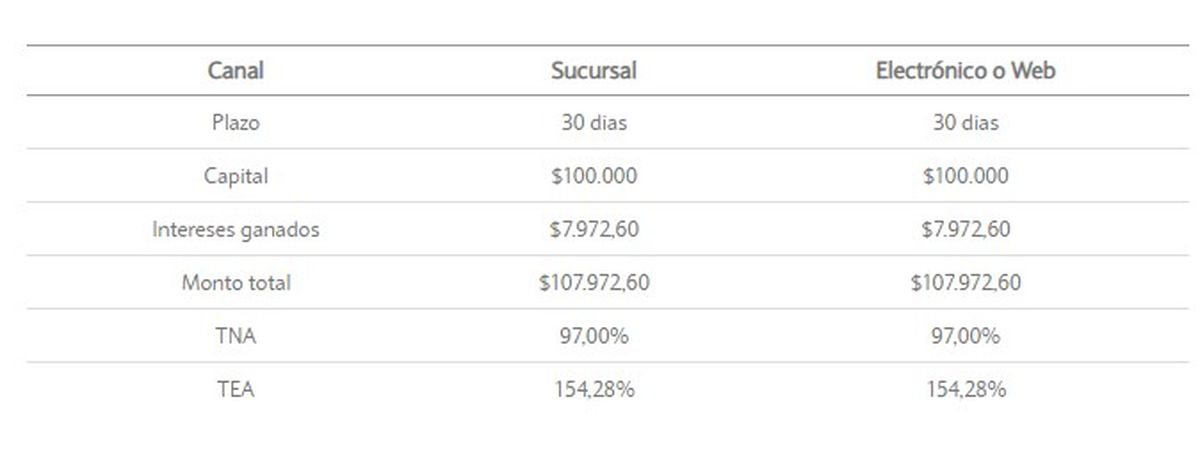Click the Plazo row label
Viewport: 1200px width, 468px height.
236,124
